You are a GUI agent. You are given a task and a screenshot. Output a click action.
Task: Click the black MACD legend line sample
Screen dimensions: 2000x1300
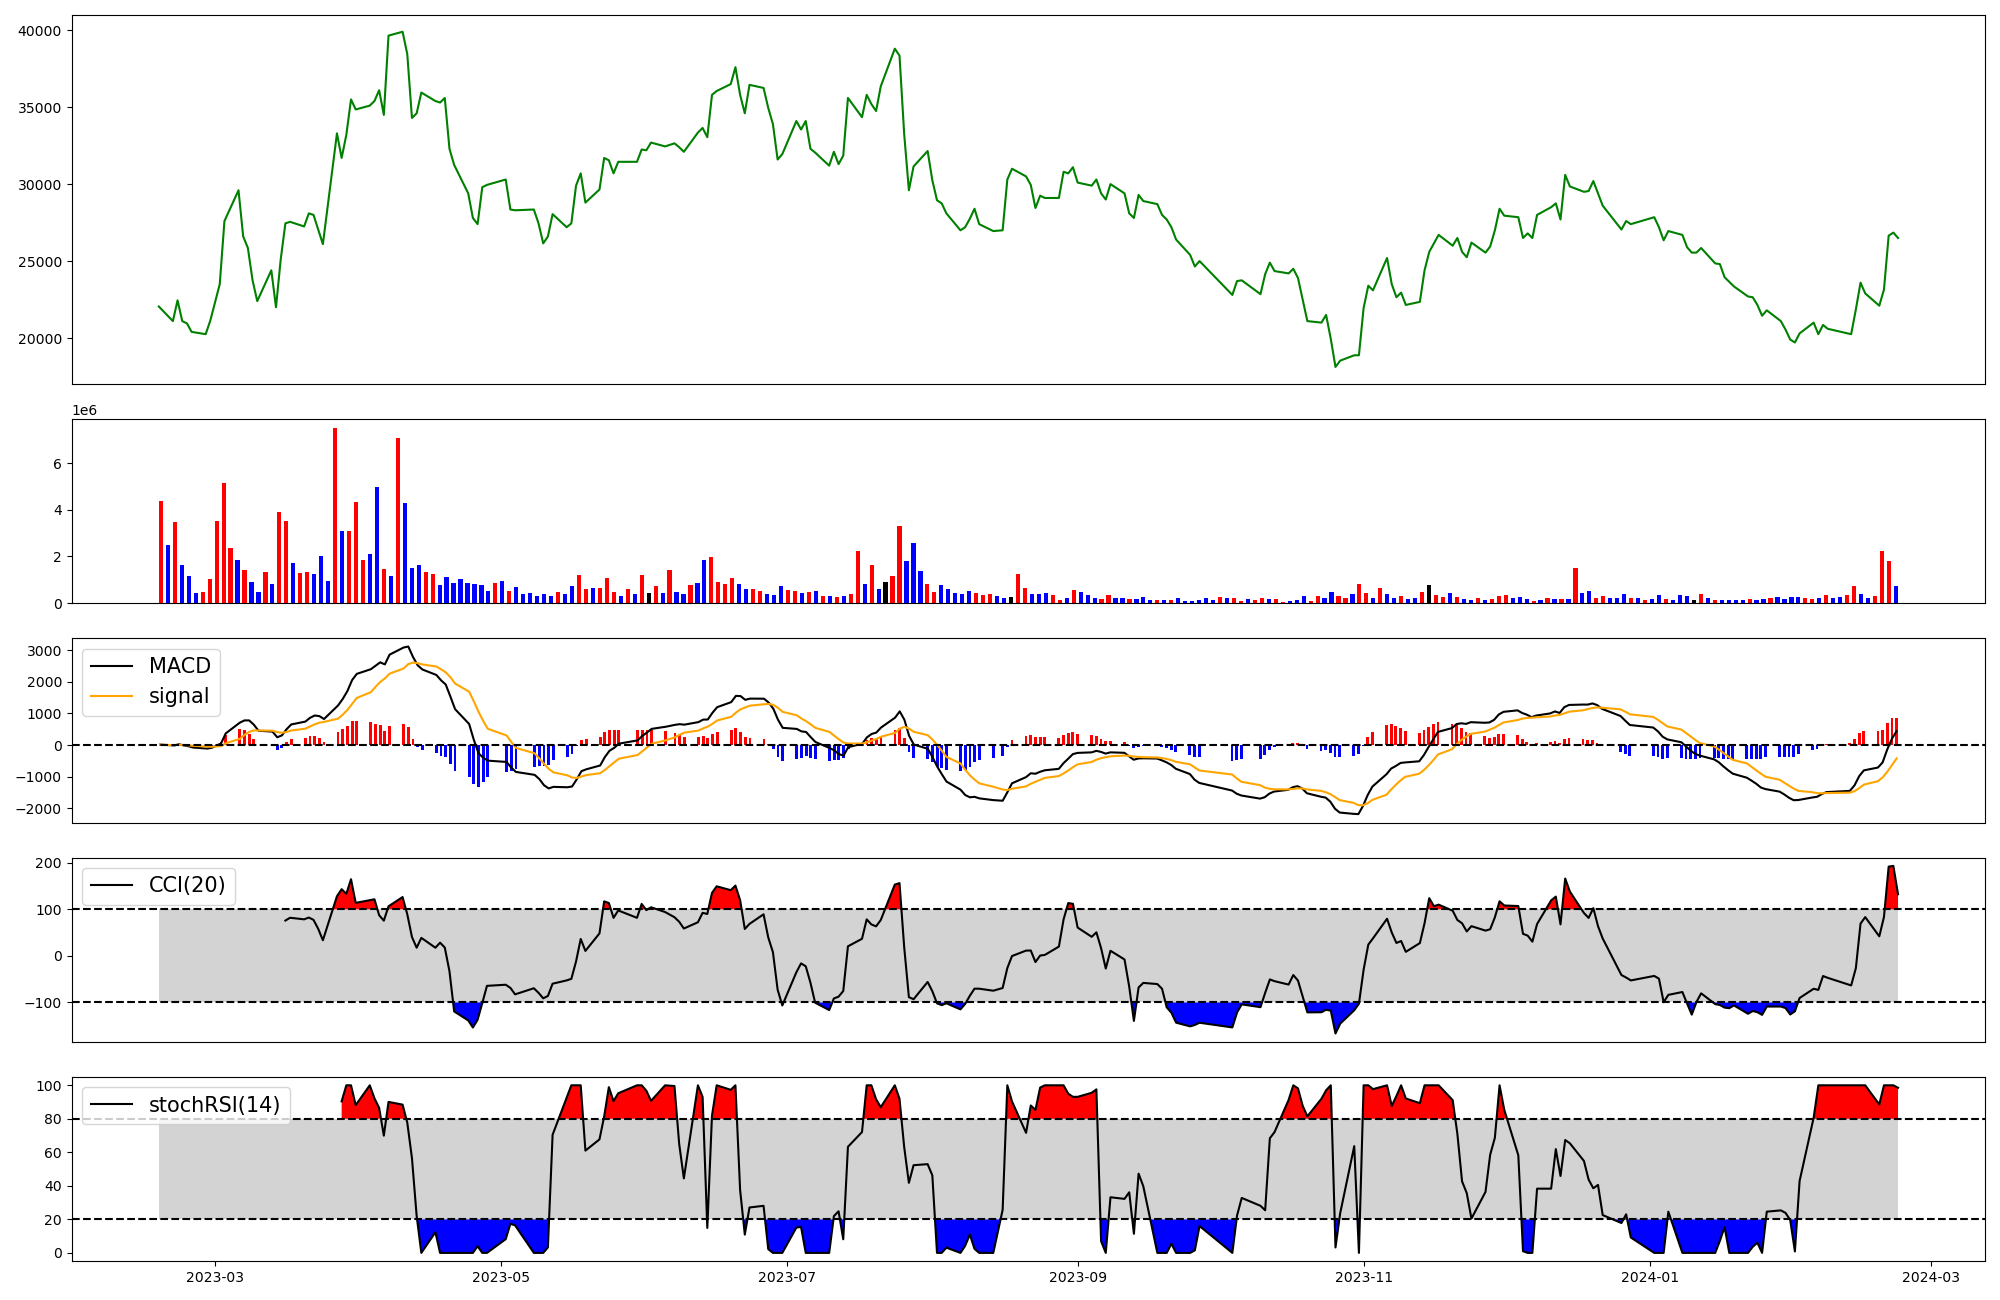[112, 666]
